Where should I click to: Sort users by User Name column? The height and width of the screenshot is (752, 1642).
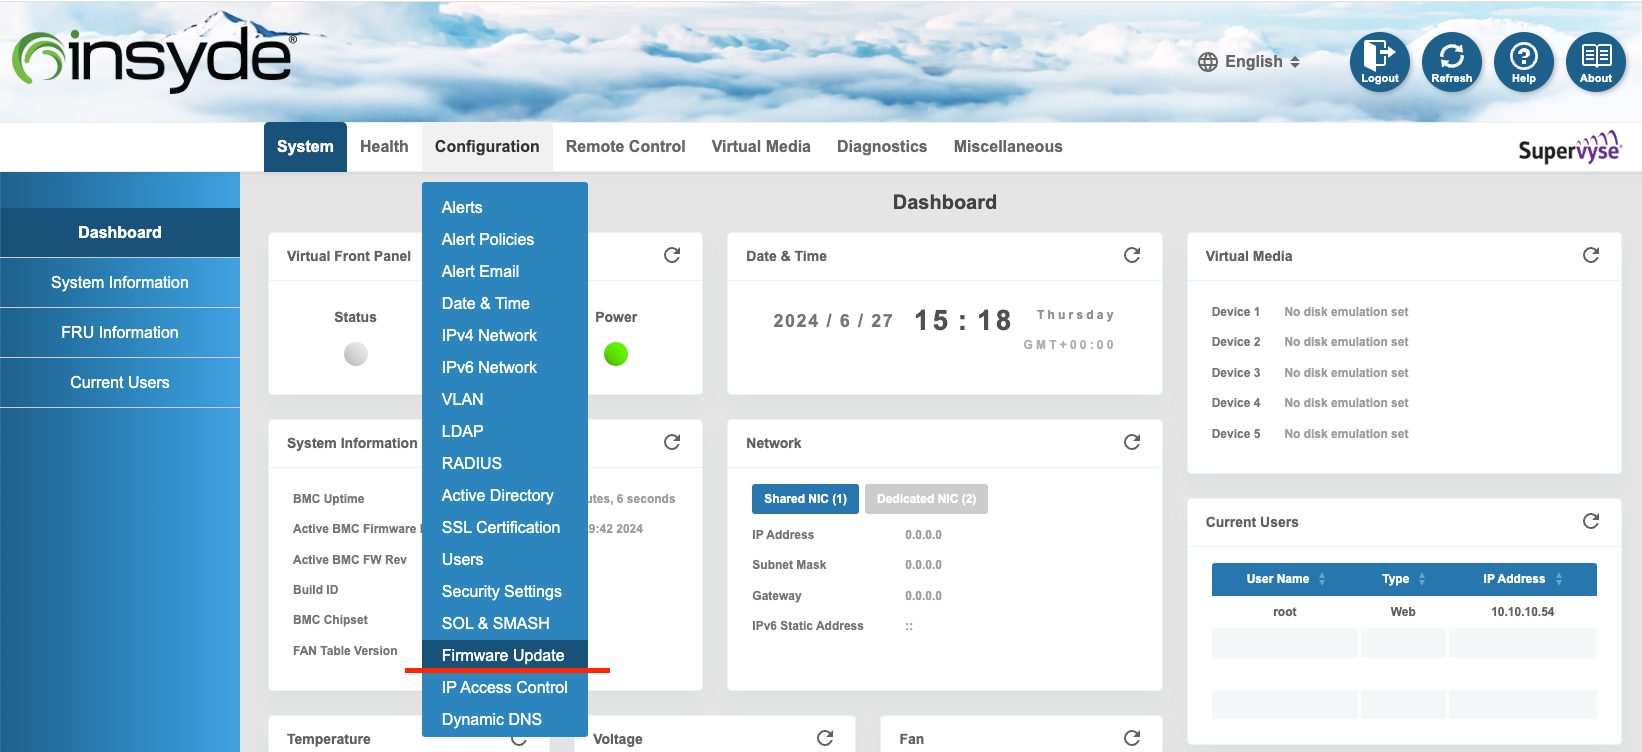(x=1284, y=579)
